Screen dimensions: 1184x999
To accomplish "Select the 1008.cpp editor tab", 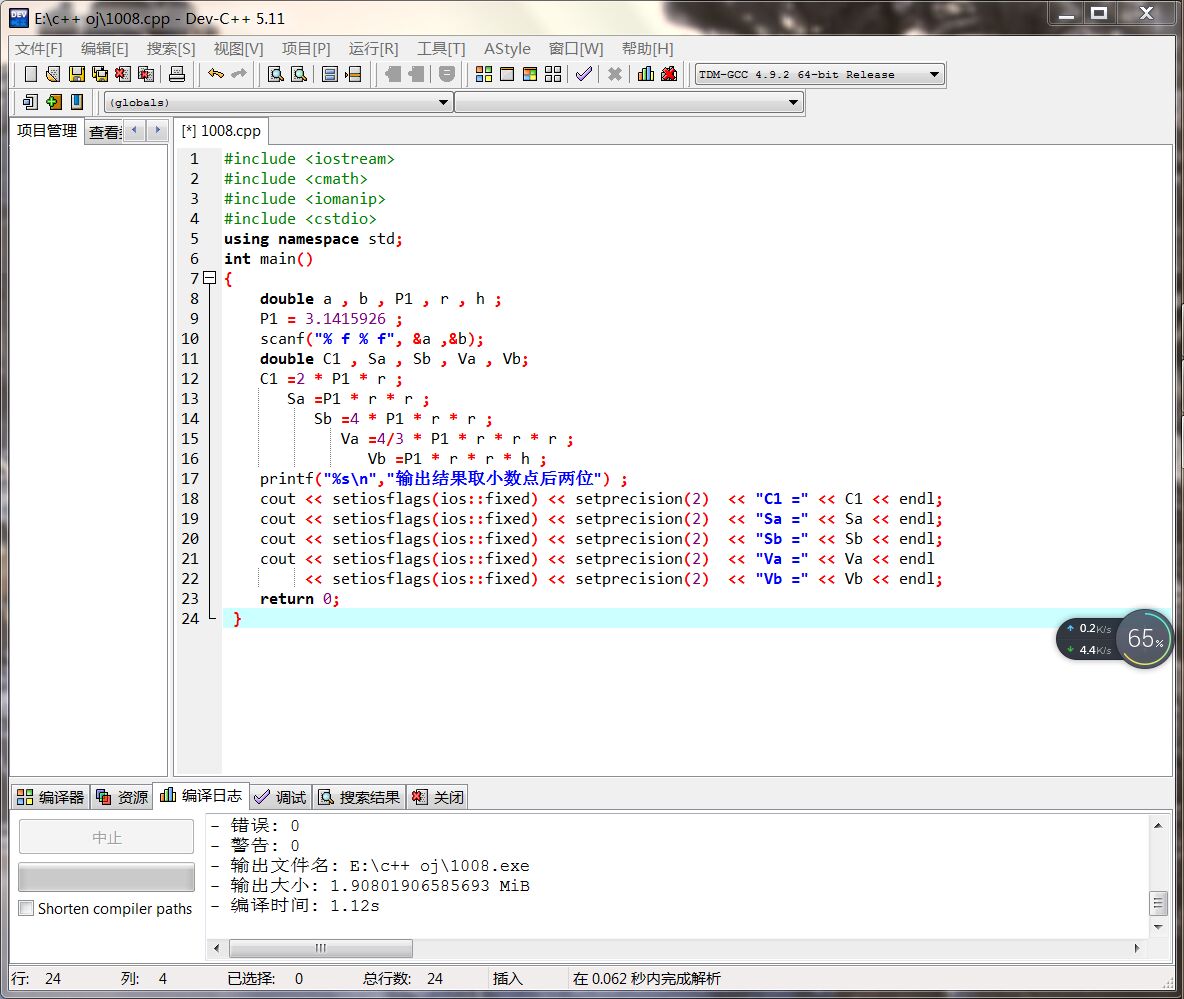I will (221, 131).
